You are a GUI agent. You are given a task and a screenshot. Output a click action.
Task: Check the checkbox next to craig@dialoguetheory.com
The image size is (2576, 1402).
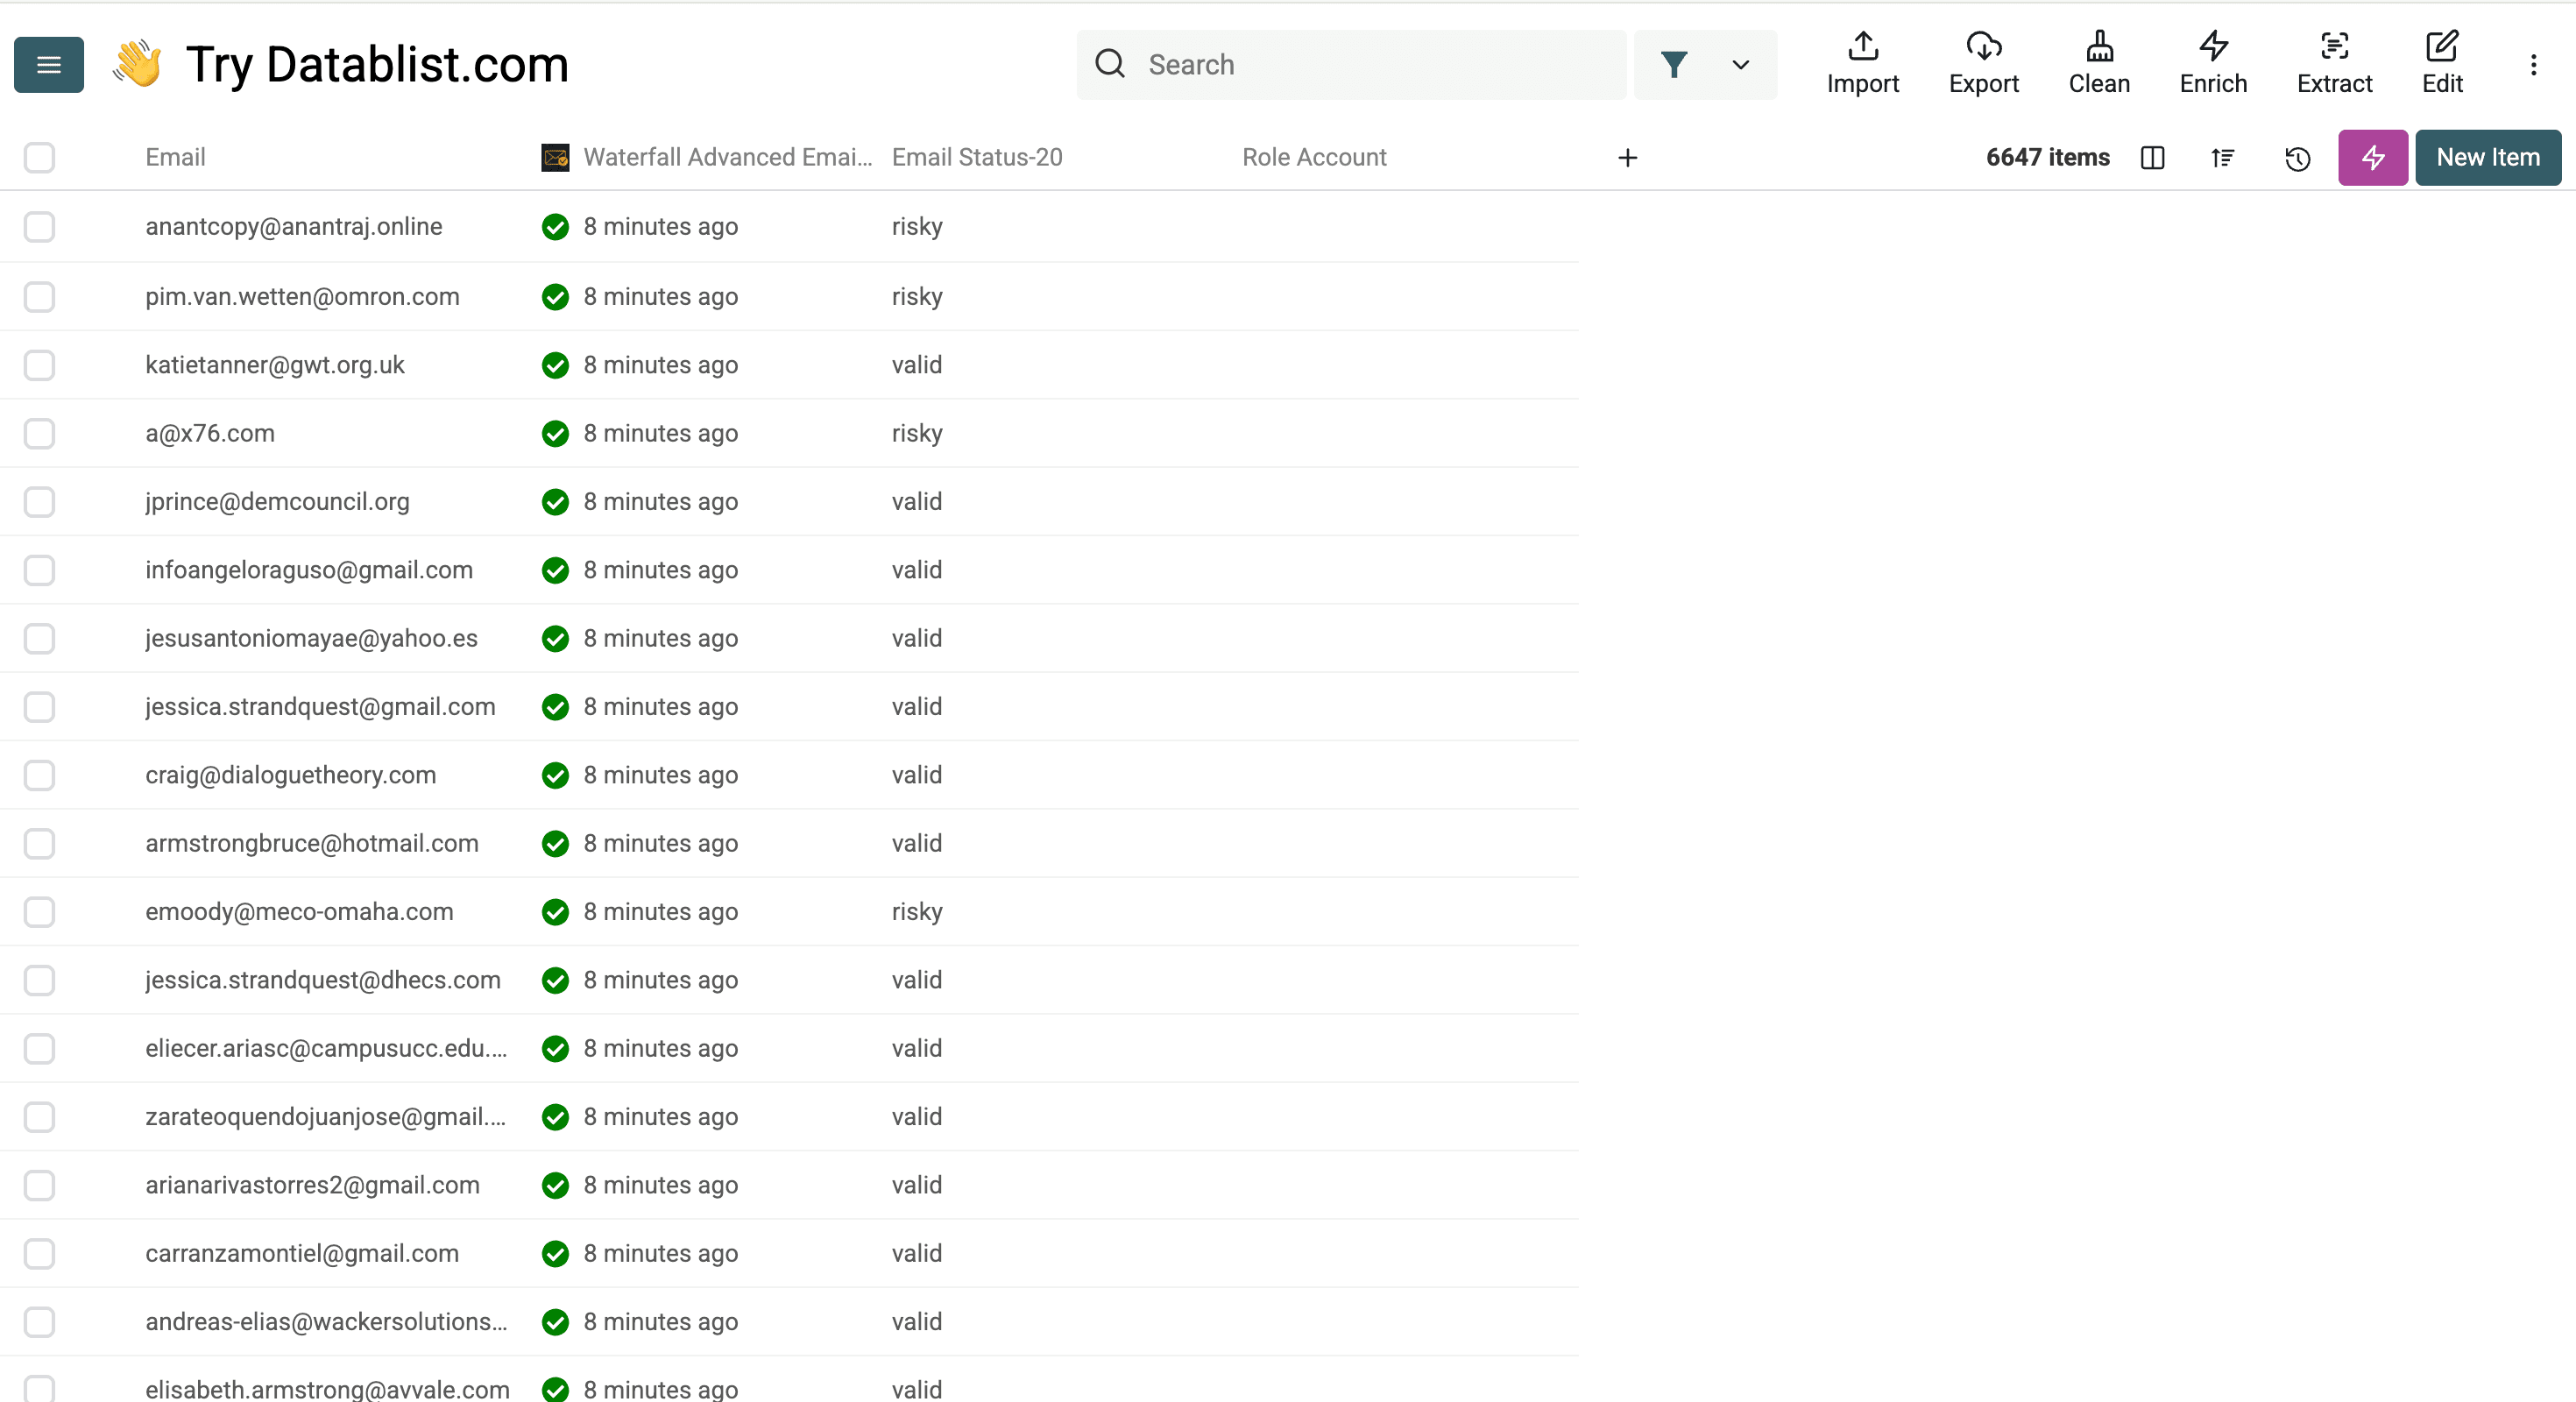39,775
